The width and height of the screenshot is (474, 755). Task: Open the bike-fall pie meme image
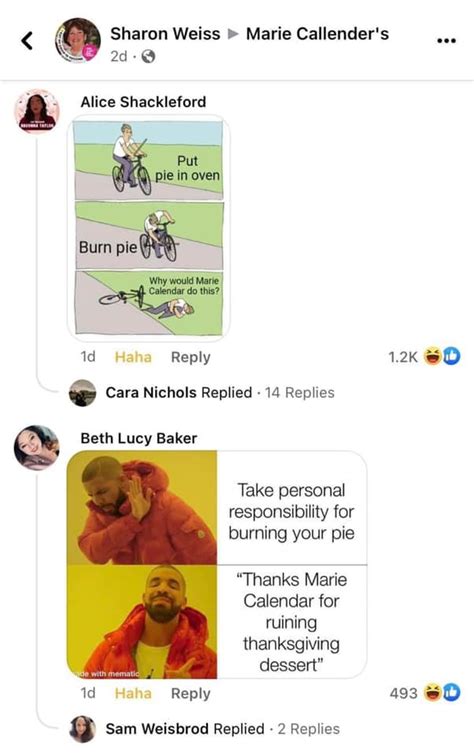pos(149,227)
